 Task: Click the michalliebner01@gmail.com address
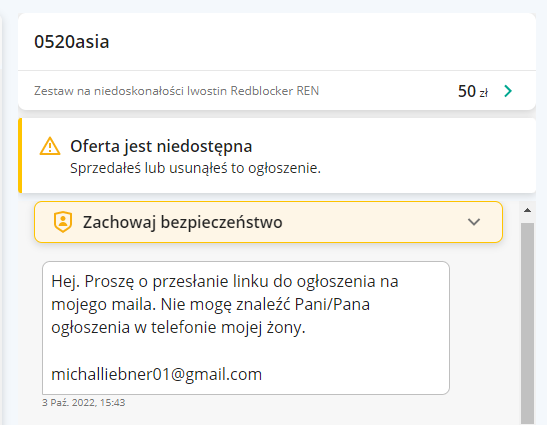tap(157, 374)
